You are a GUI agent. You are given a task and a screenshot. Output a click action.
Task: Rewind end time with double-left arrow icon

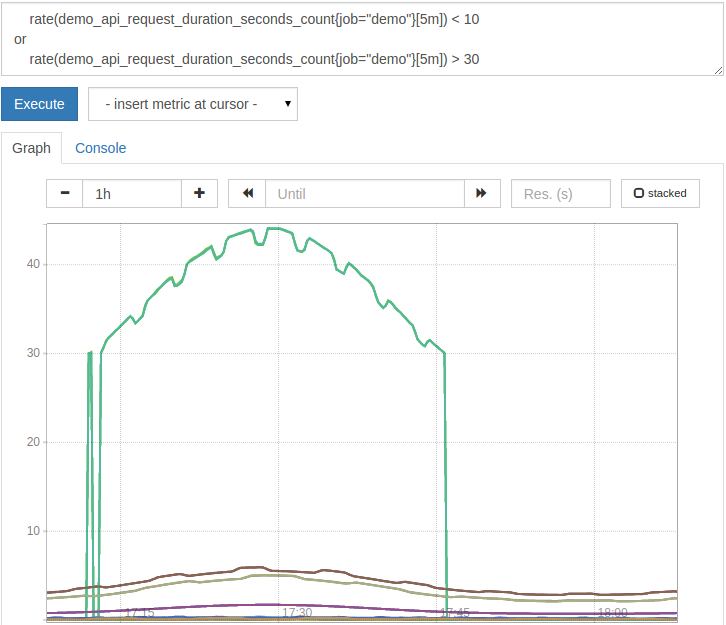[247, 194]
